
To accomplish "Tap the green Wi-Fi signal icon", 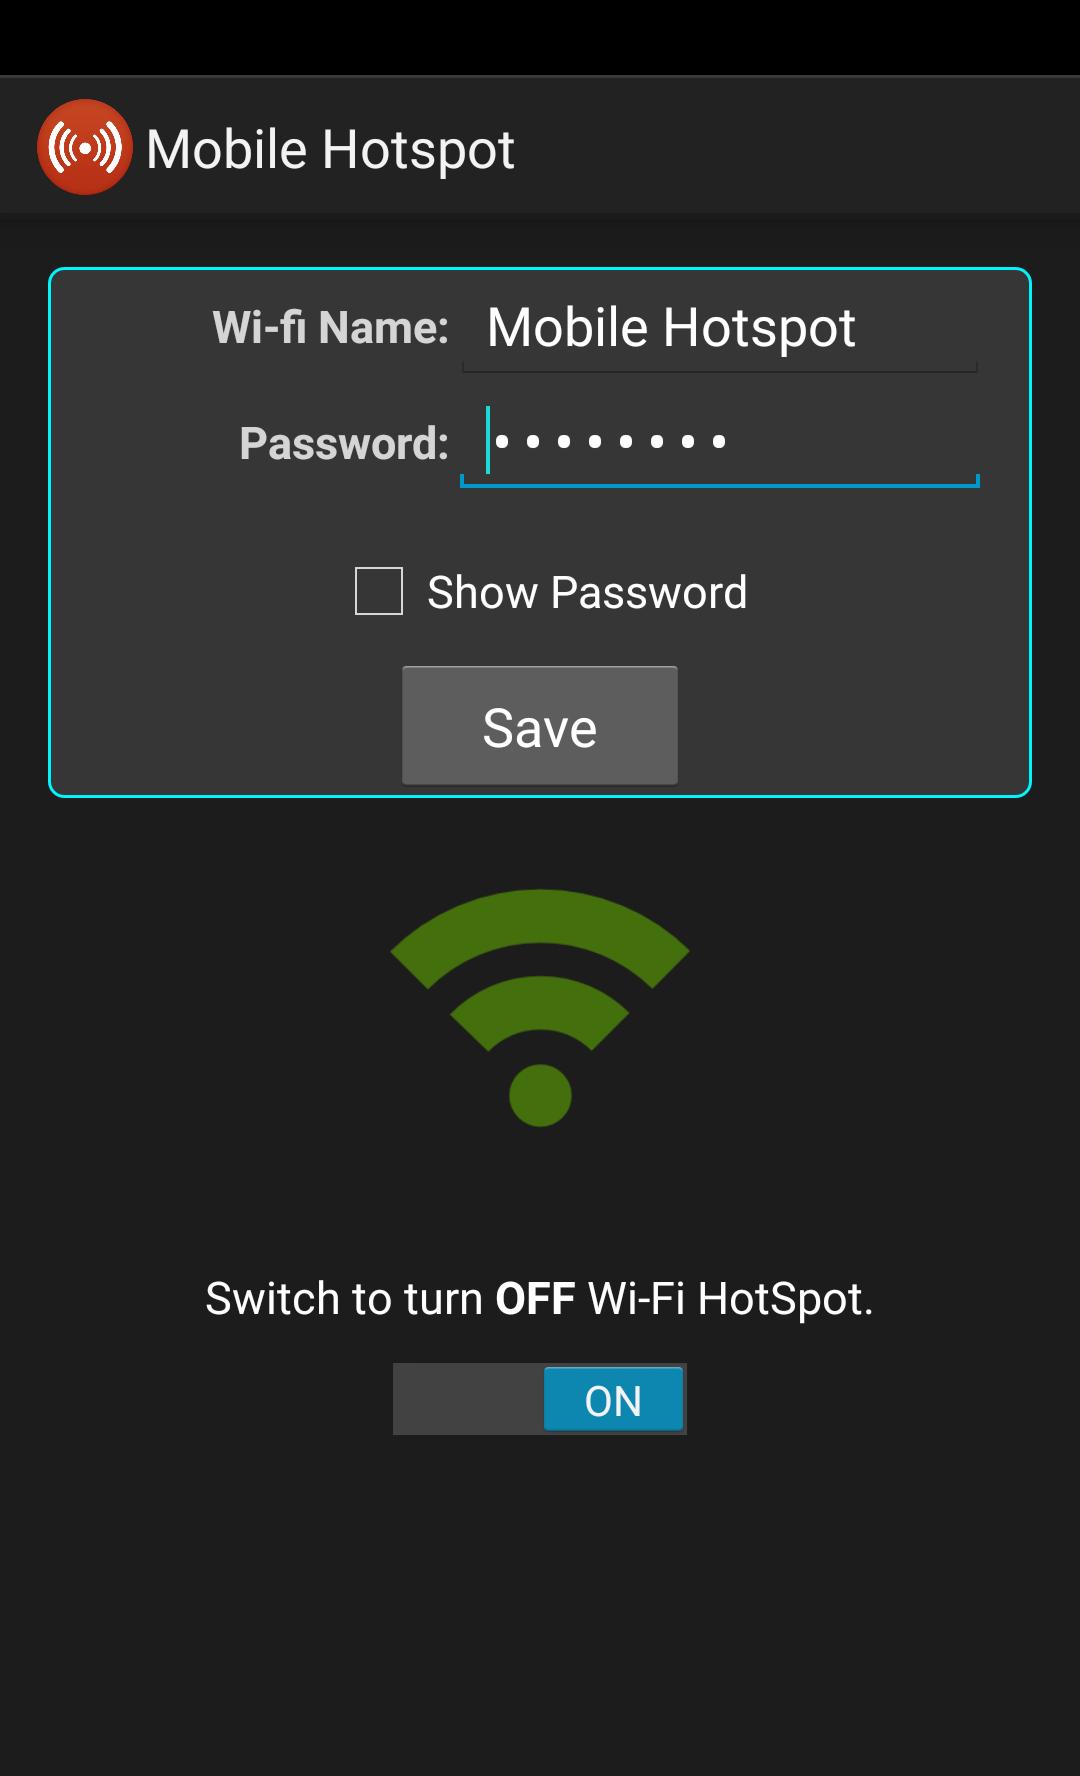I will [540, 1008].
